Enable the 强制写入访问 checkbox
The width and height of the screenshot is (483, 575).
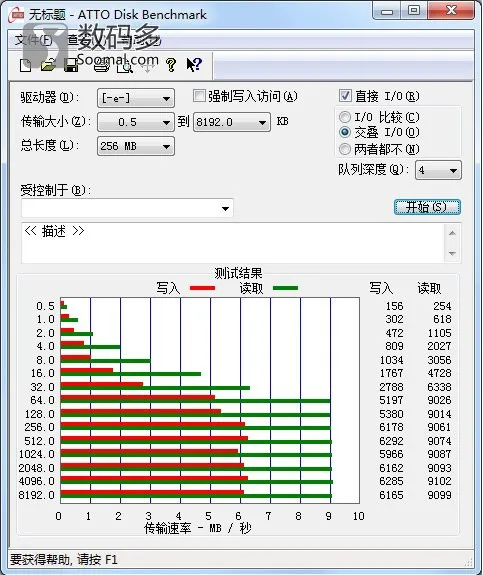(x=199, y=96)
